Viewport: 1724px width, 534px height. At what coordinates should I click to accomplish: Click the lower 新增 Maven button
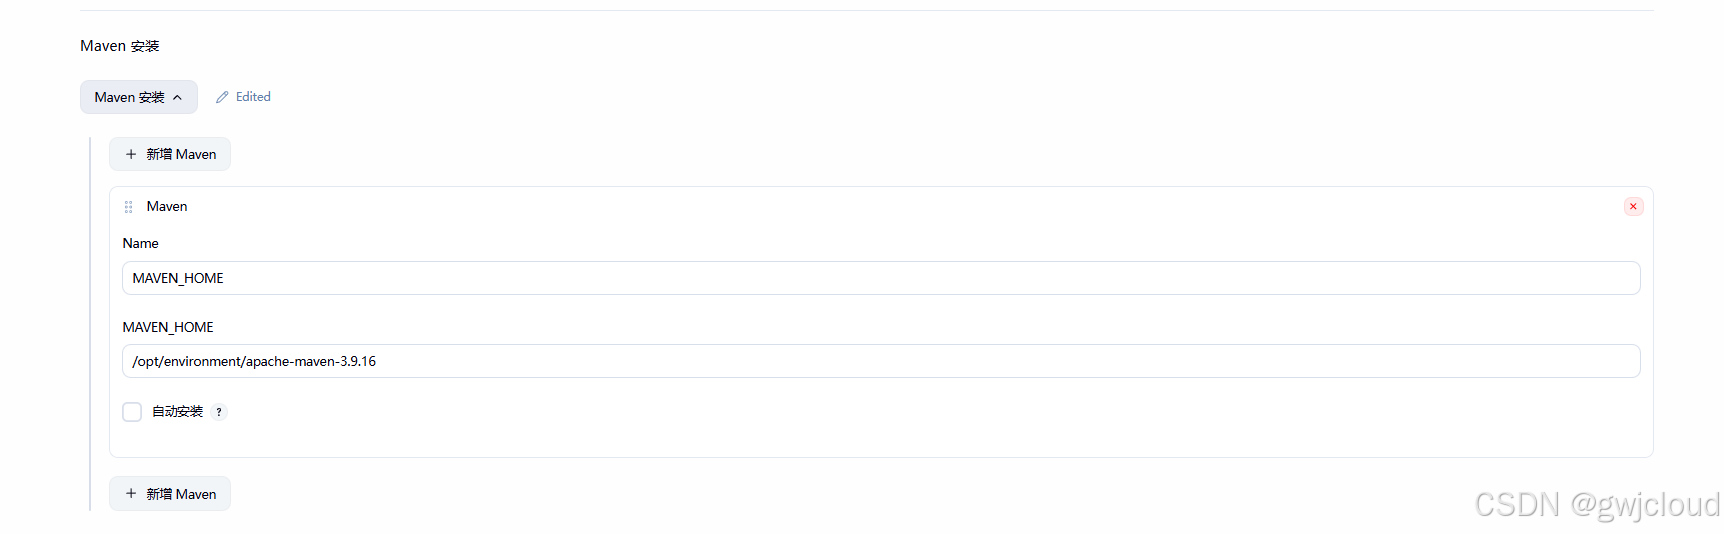tap(170, 494)
